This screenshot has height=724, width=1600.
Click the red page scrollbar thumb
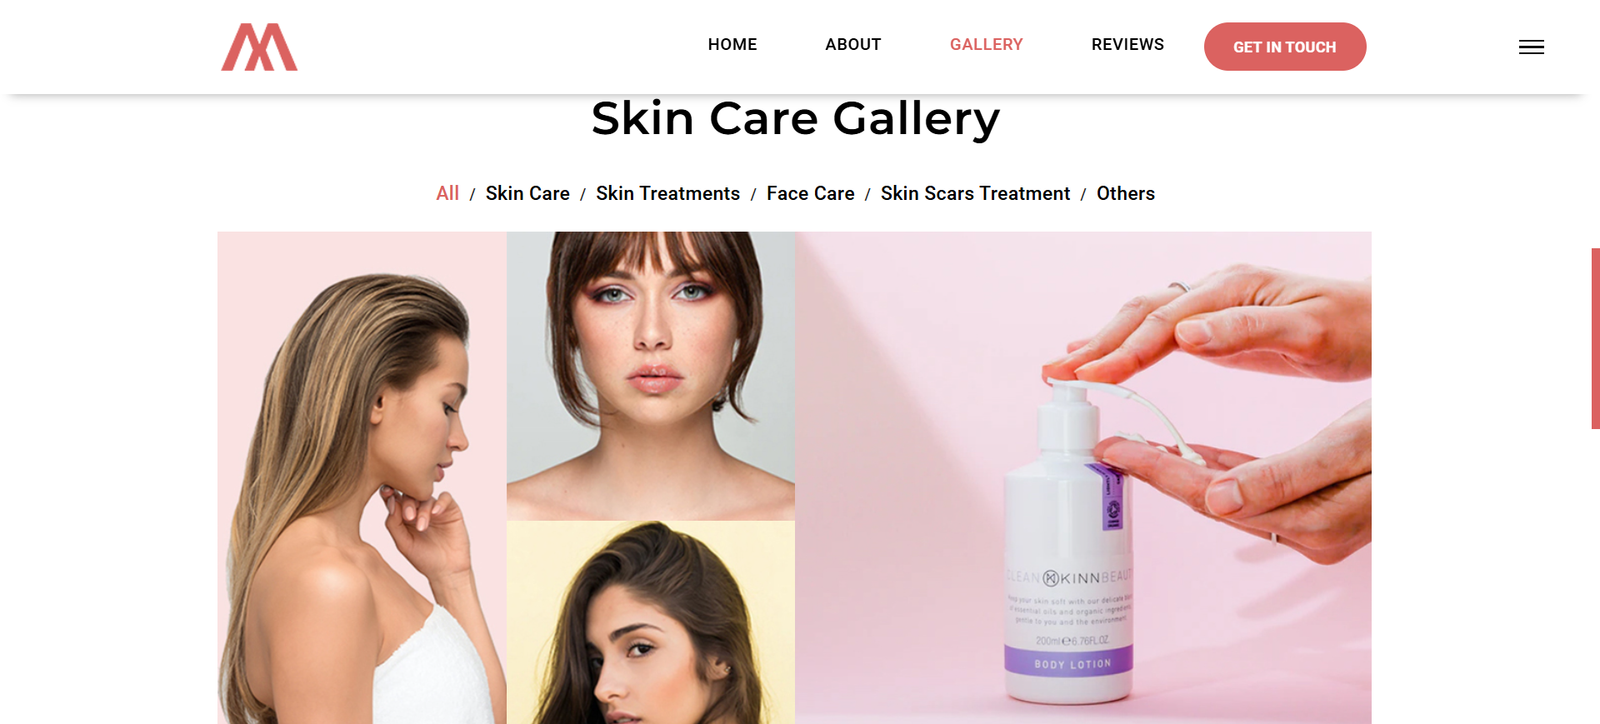1595,338
